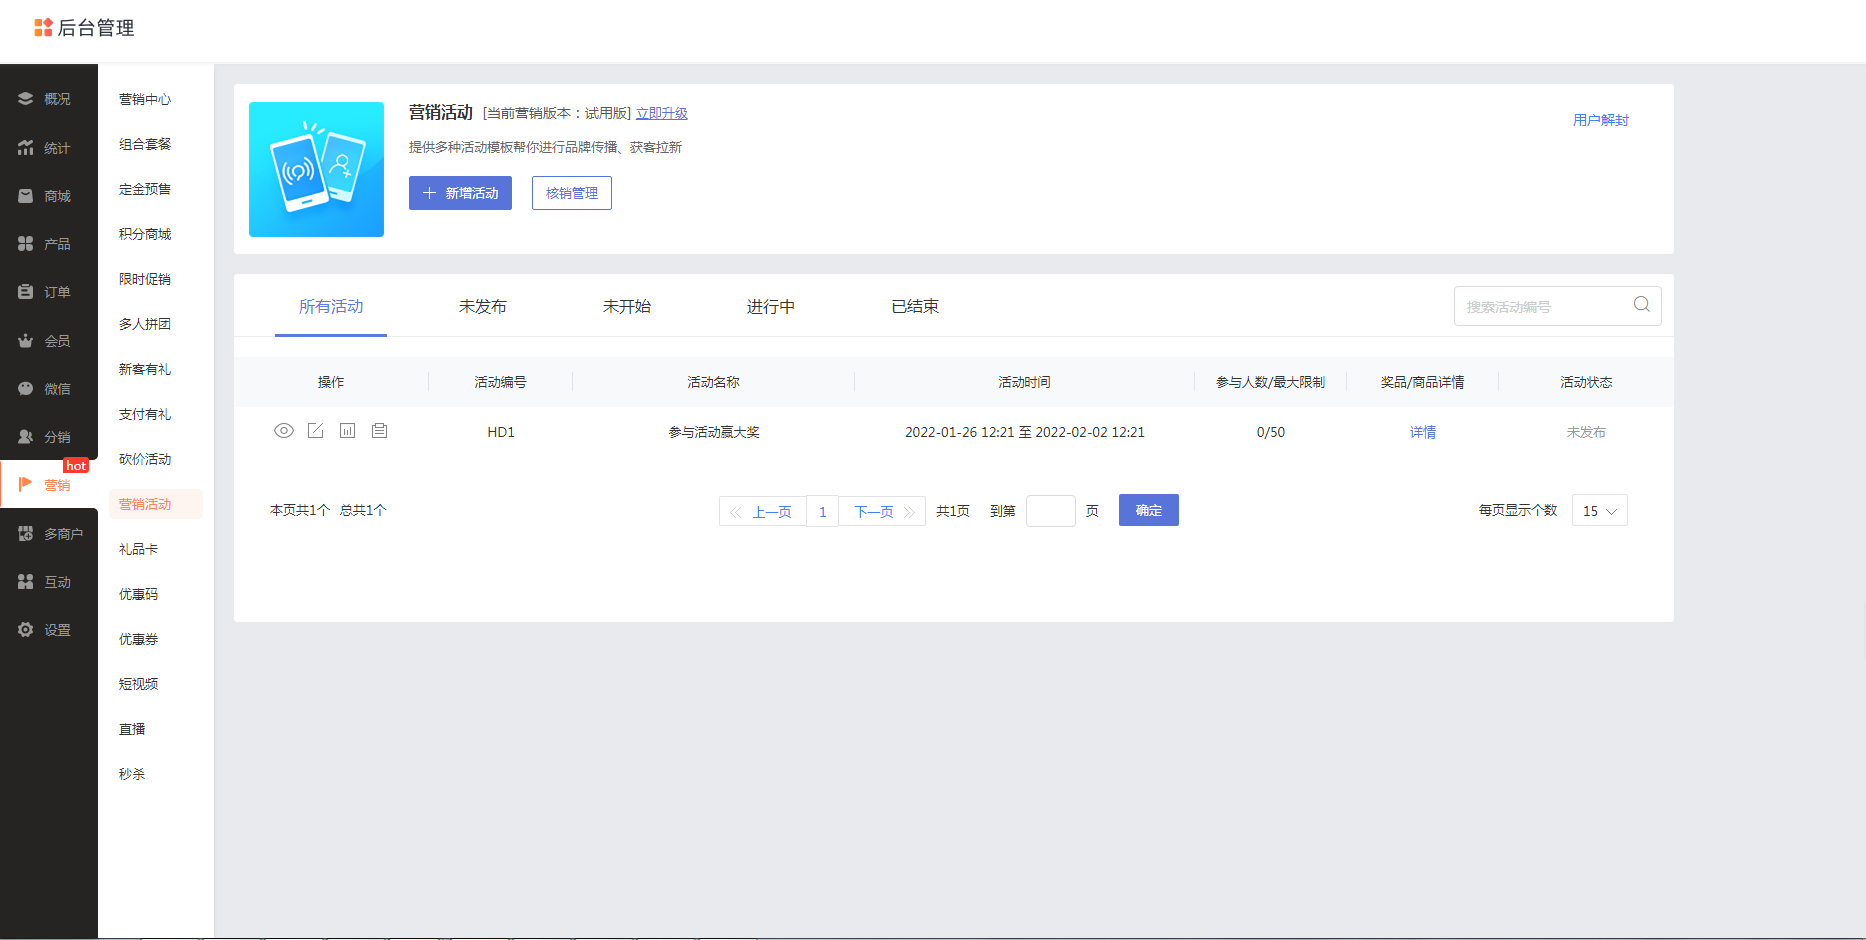Switch to the 未发布 tab
The image size is (1866, 940).
(x=482, y=307)
